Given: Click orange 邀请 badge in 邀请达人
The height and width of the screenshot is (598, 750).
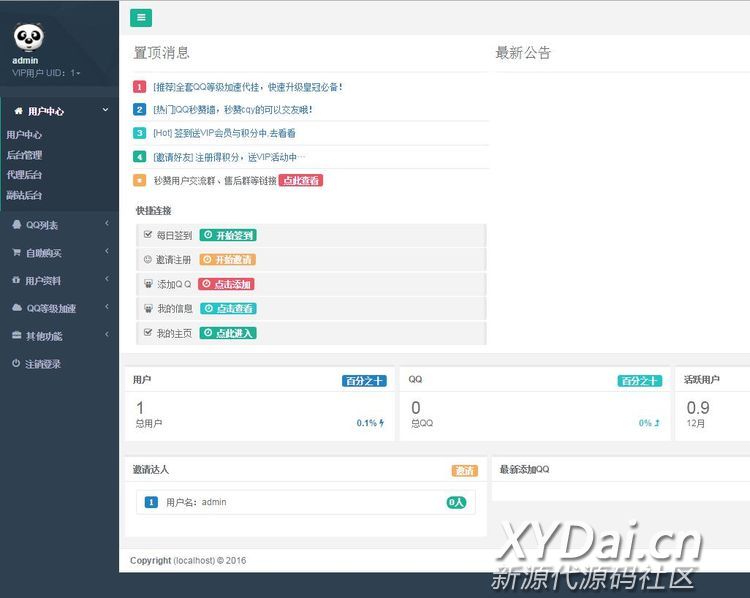Looking at the screenshot, I should pos(465,471).
